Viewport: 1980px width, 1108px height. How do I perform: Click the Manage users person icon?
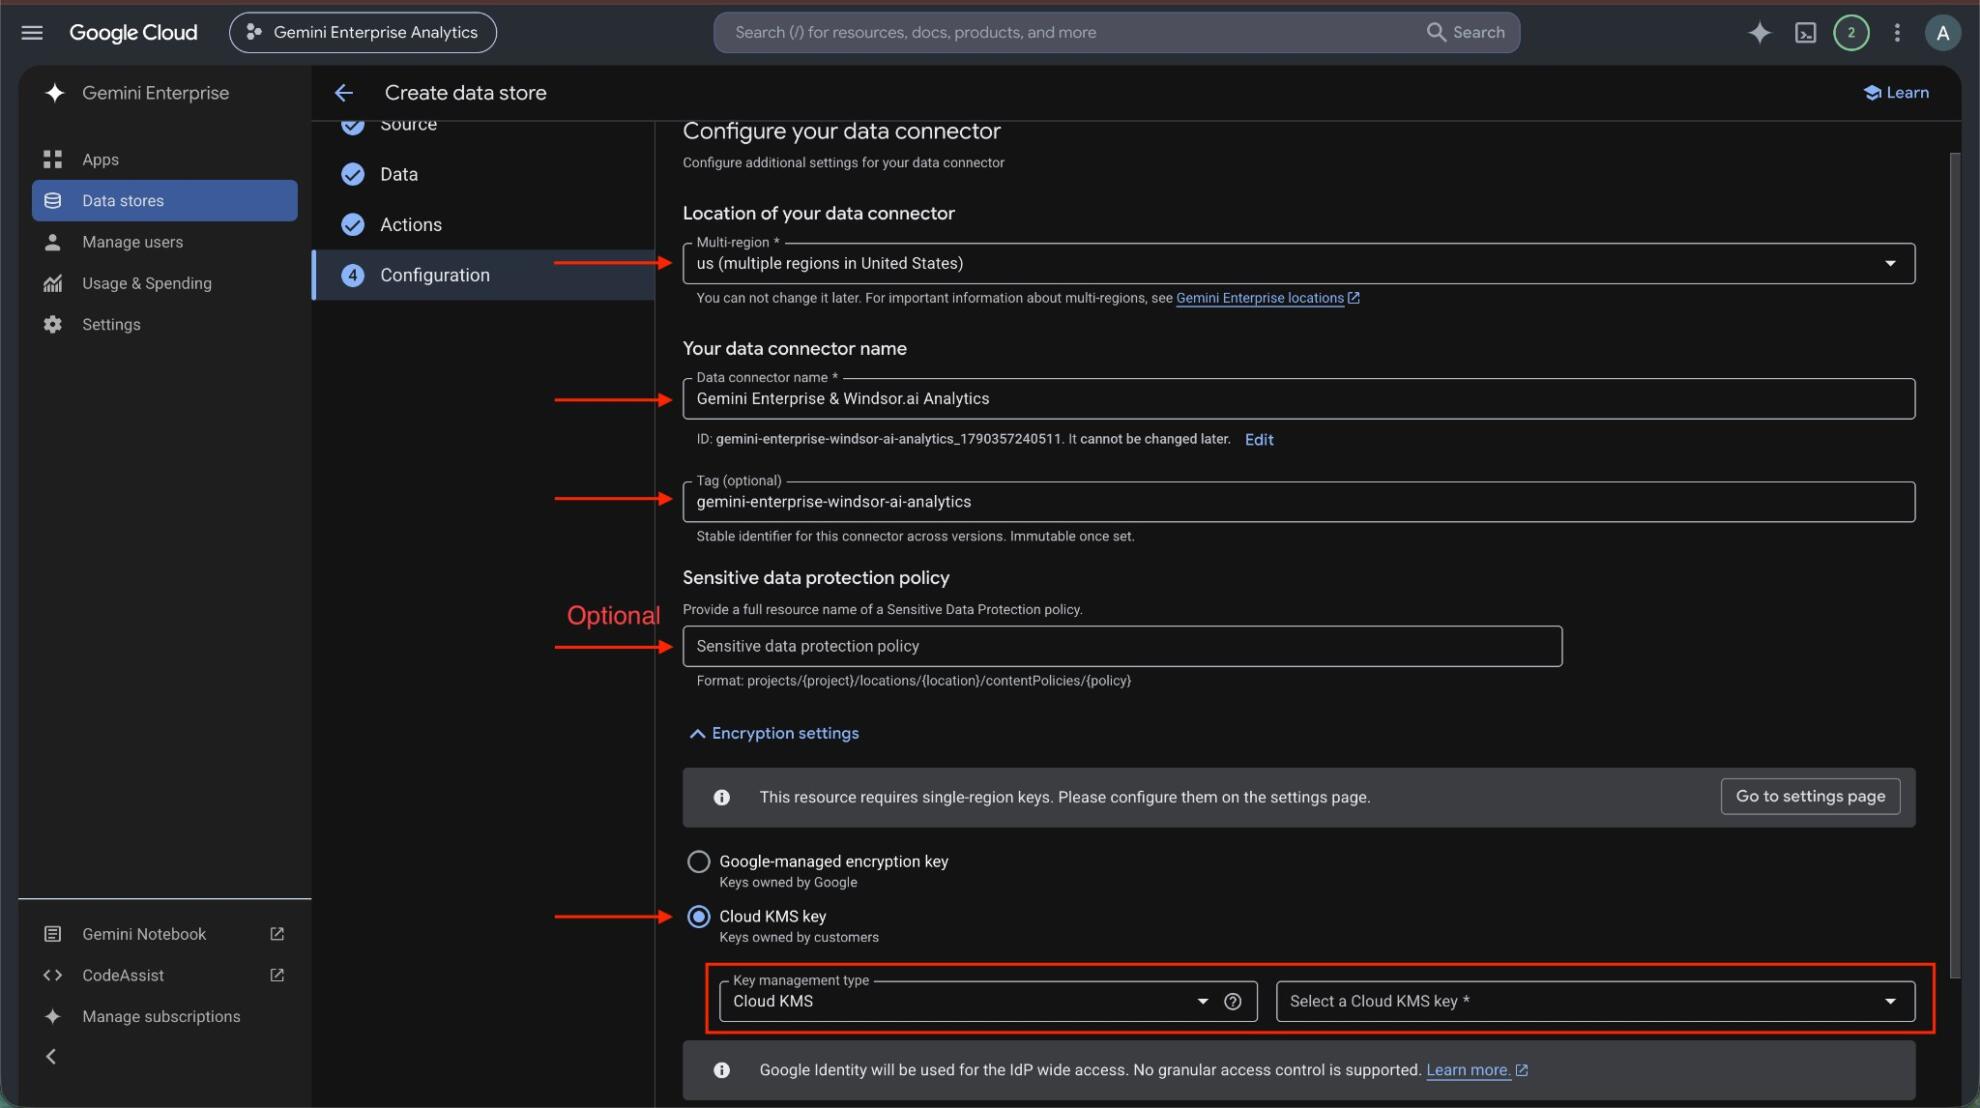coord(53,242)
